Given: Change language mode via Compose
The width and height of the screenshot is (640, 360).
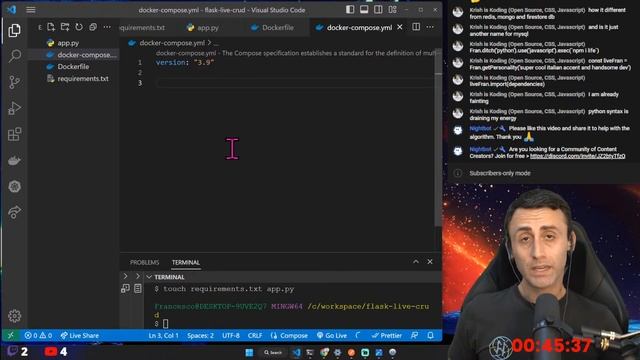Looking at the screenshot, I should click(x=289, y=336).
